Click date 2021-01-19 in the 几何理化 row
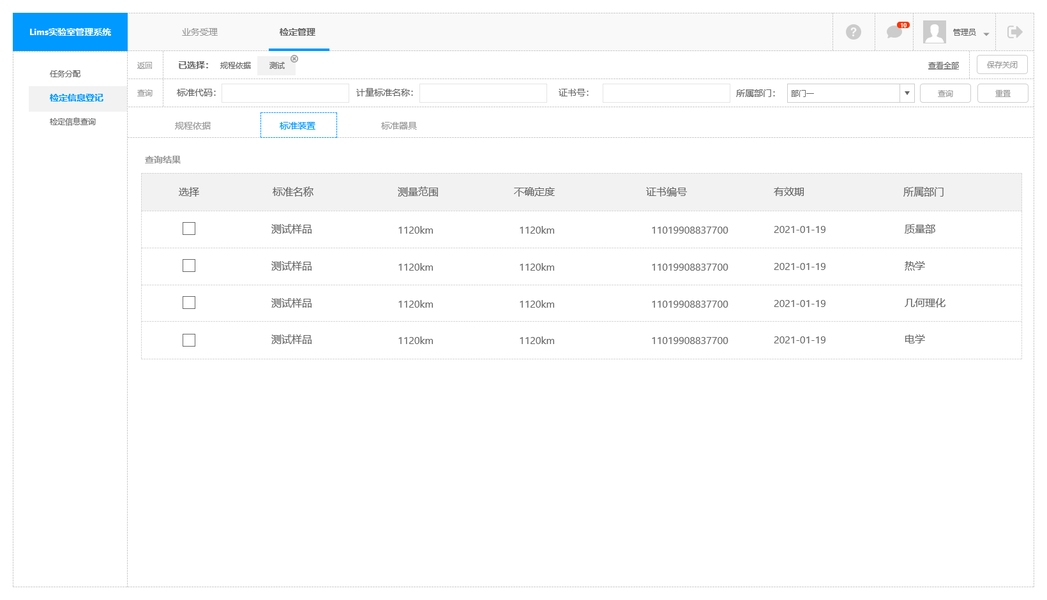1047x600 pixels. 799,303
